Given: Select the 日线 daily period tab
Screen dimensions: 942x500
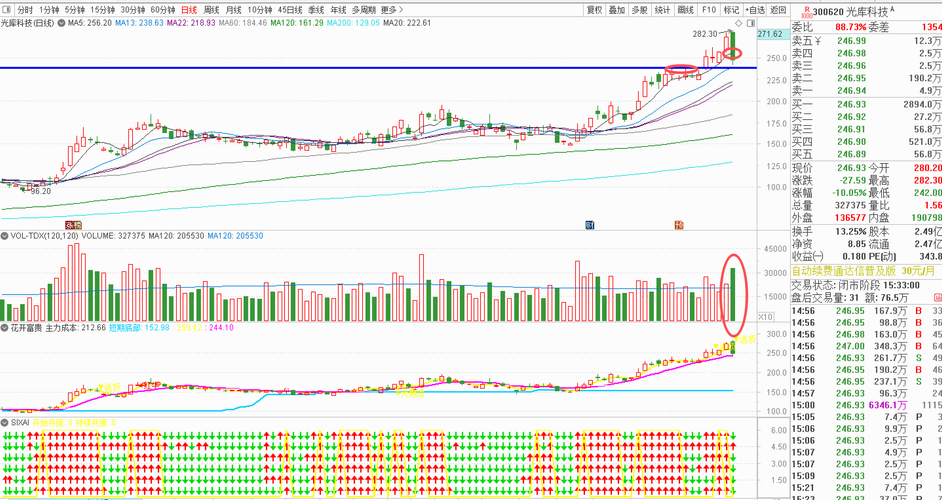Looking at the screenshot, I should point(189,10).
